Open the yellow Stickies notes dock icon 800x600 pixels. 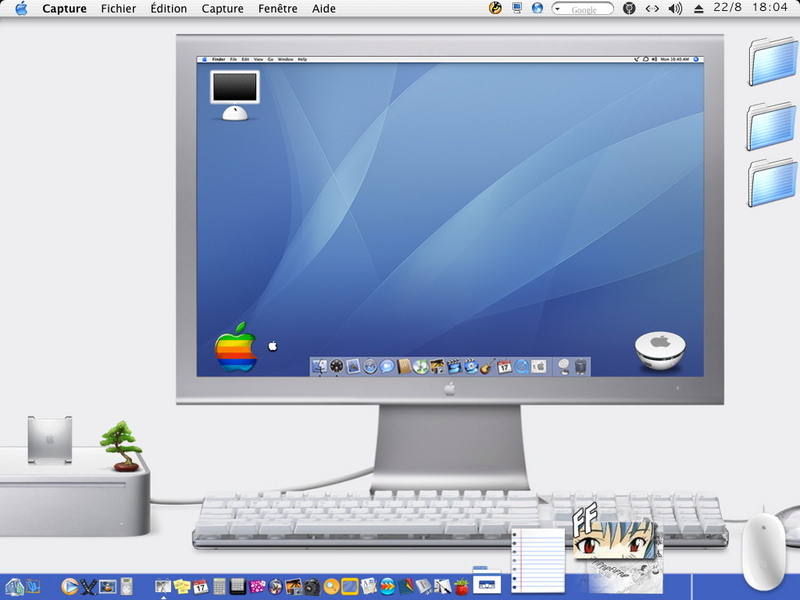[182, 587]
